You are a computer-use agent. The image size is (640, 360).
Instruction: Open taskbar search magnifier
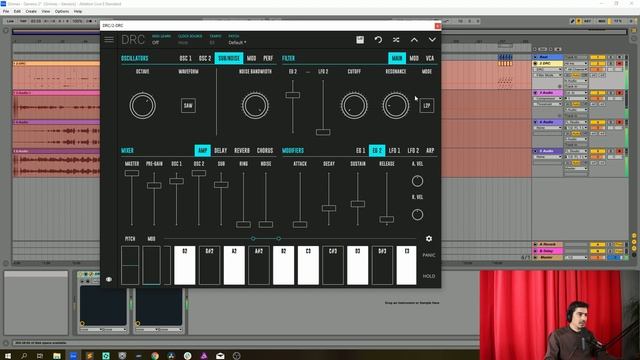tap(24, 356)
